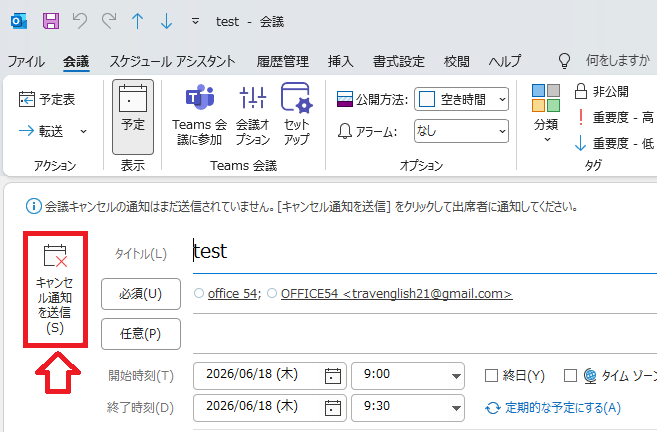Check the タイム ゾーン checkbox
The image size is (657, 432).
point(570,376)
